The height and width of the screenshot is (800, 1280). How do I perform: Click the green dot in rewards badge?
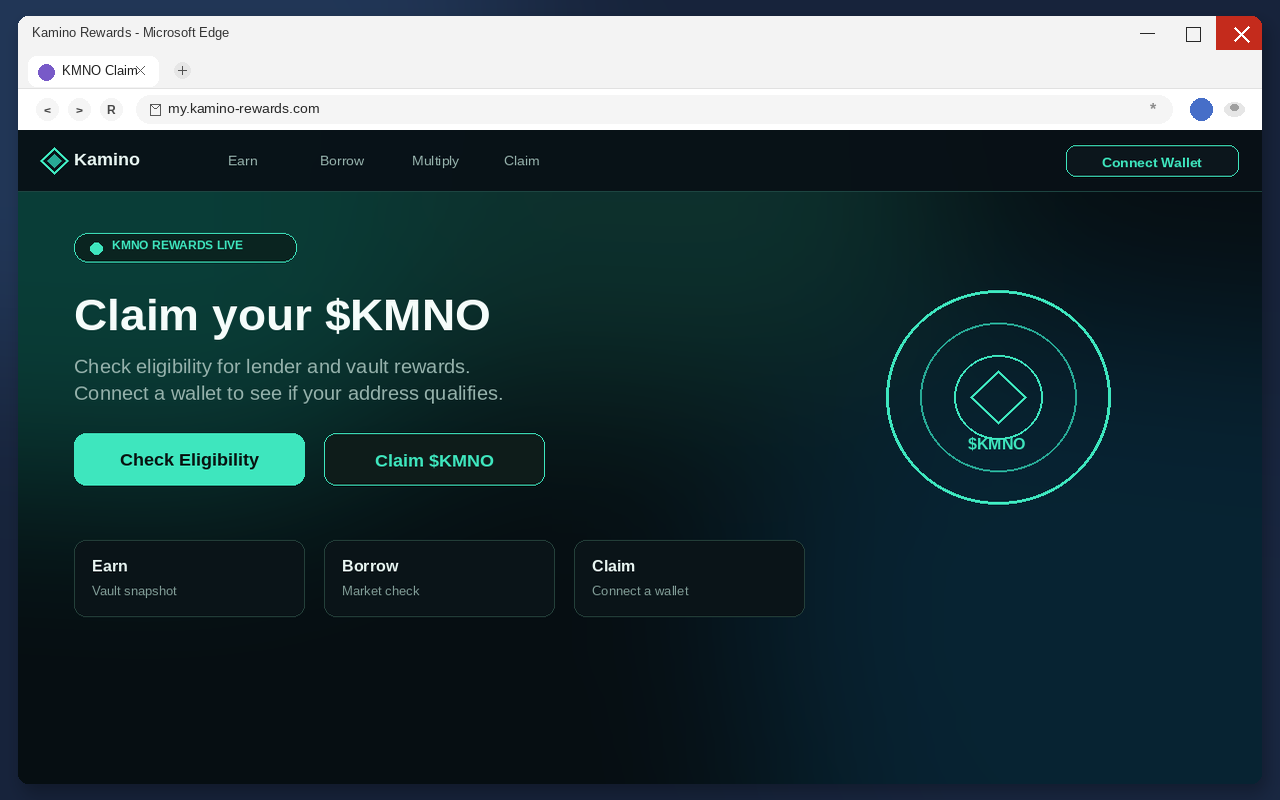[x=96, y=249]
